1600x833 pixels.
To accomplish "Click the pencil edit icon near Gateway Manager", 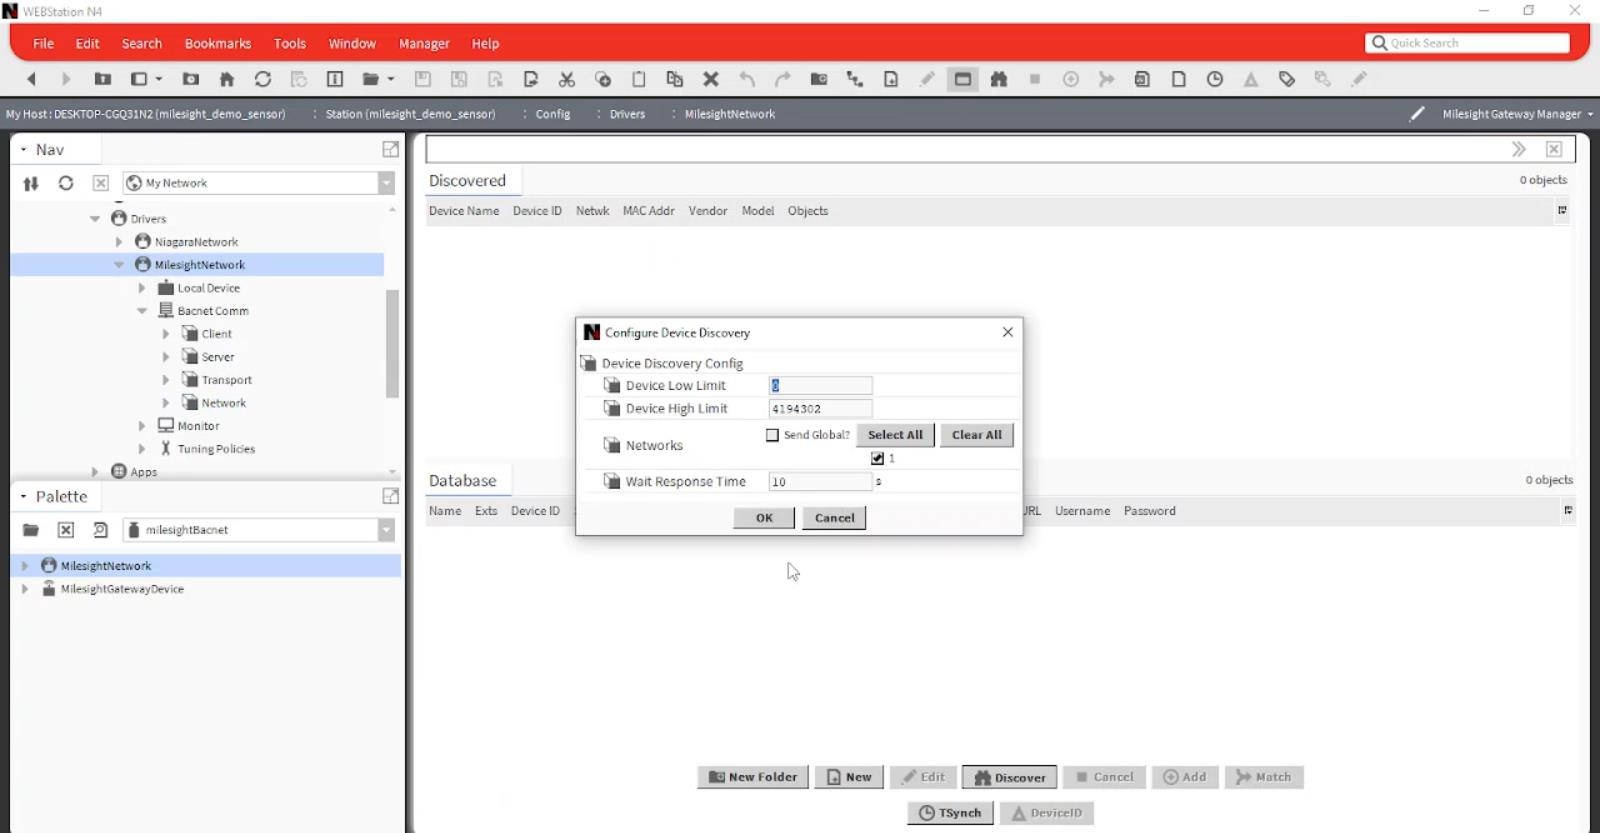I will pyautogui.click(x=1417, y=114).
